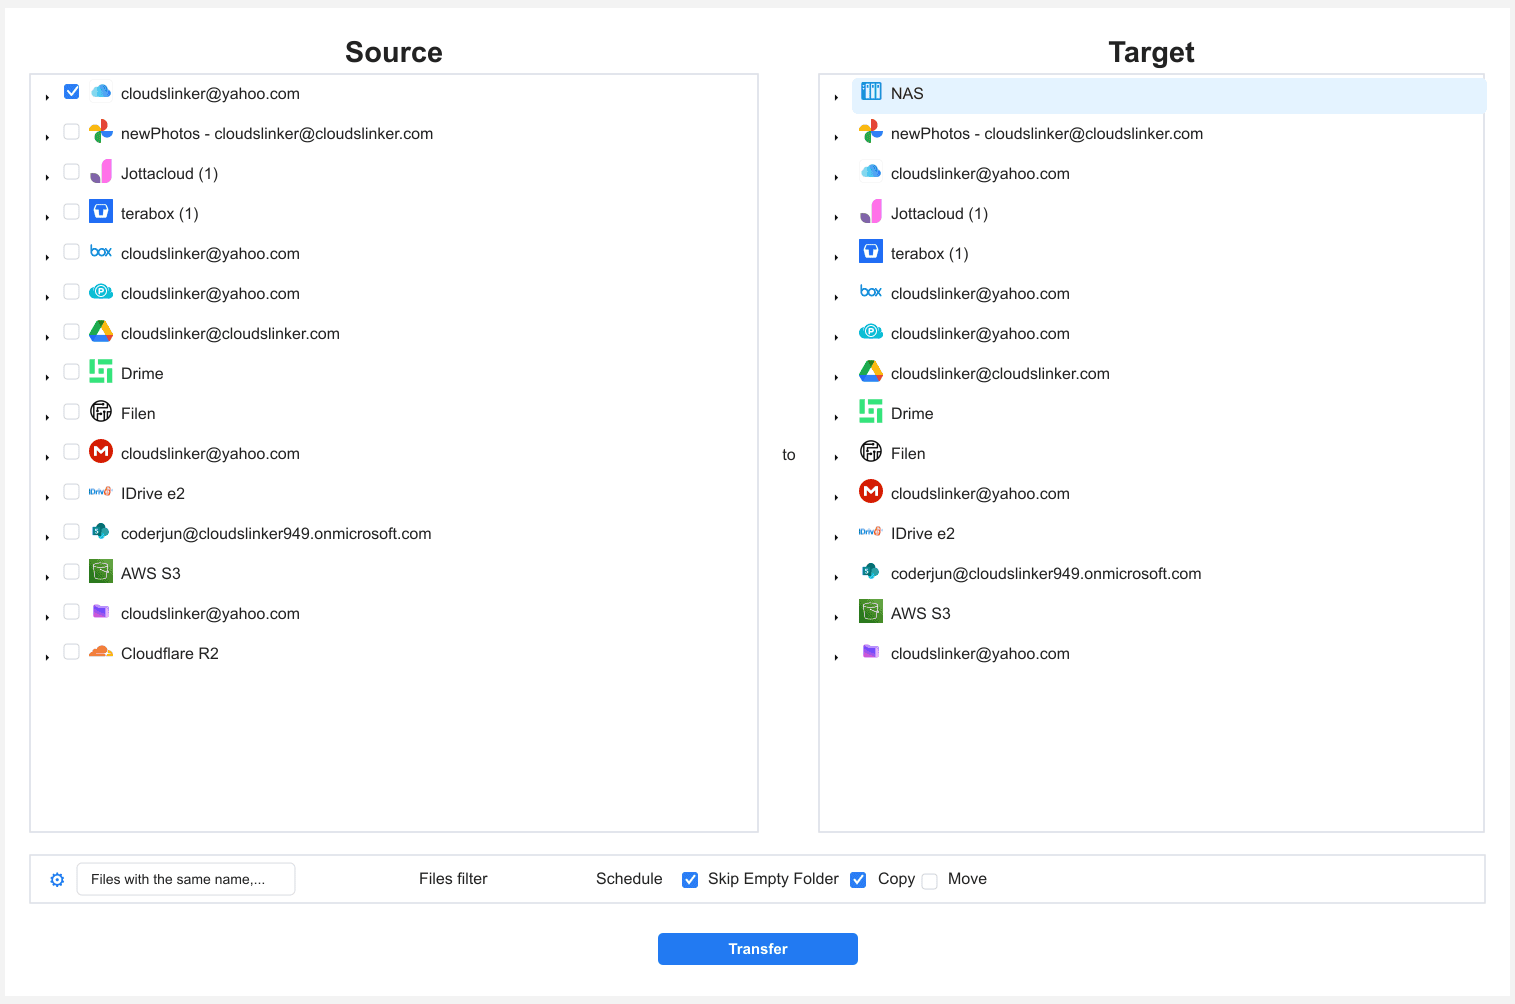Select cloudslinker@cloudslinker.com Drive in Source list

[230, 334]
